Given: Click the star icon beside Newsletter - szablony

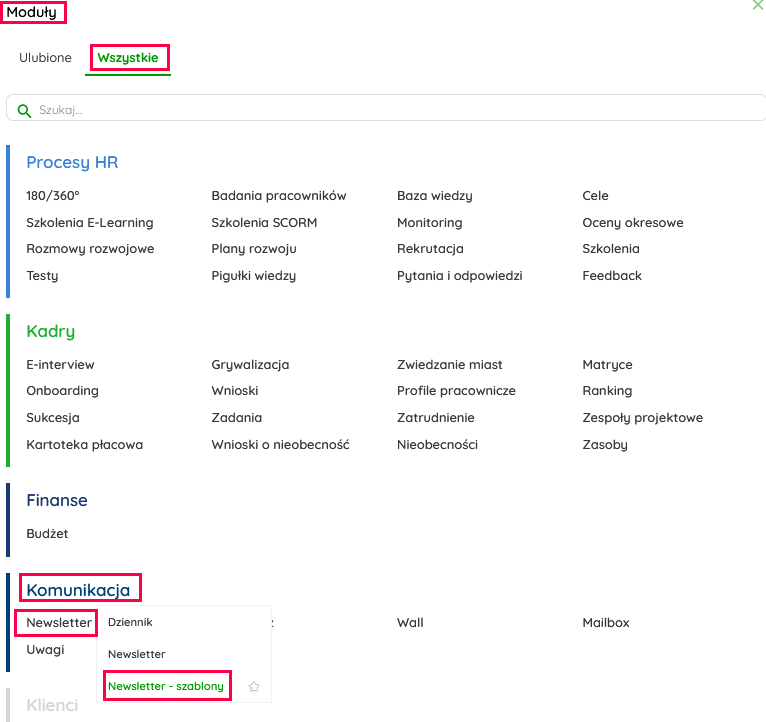Looking at the screenshot, I should (x=254, y=687).
